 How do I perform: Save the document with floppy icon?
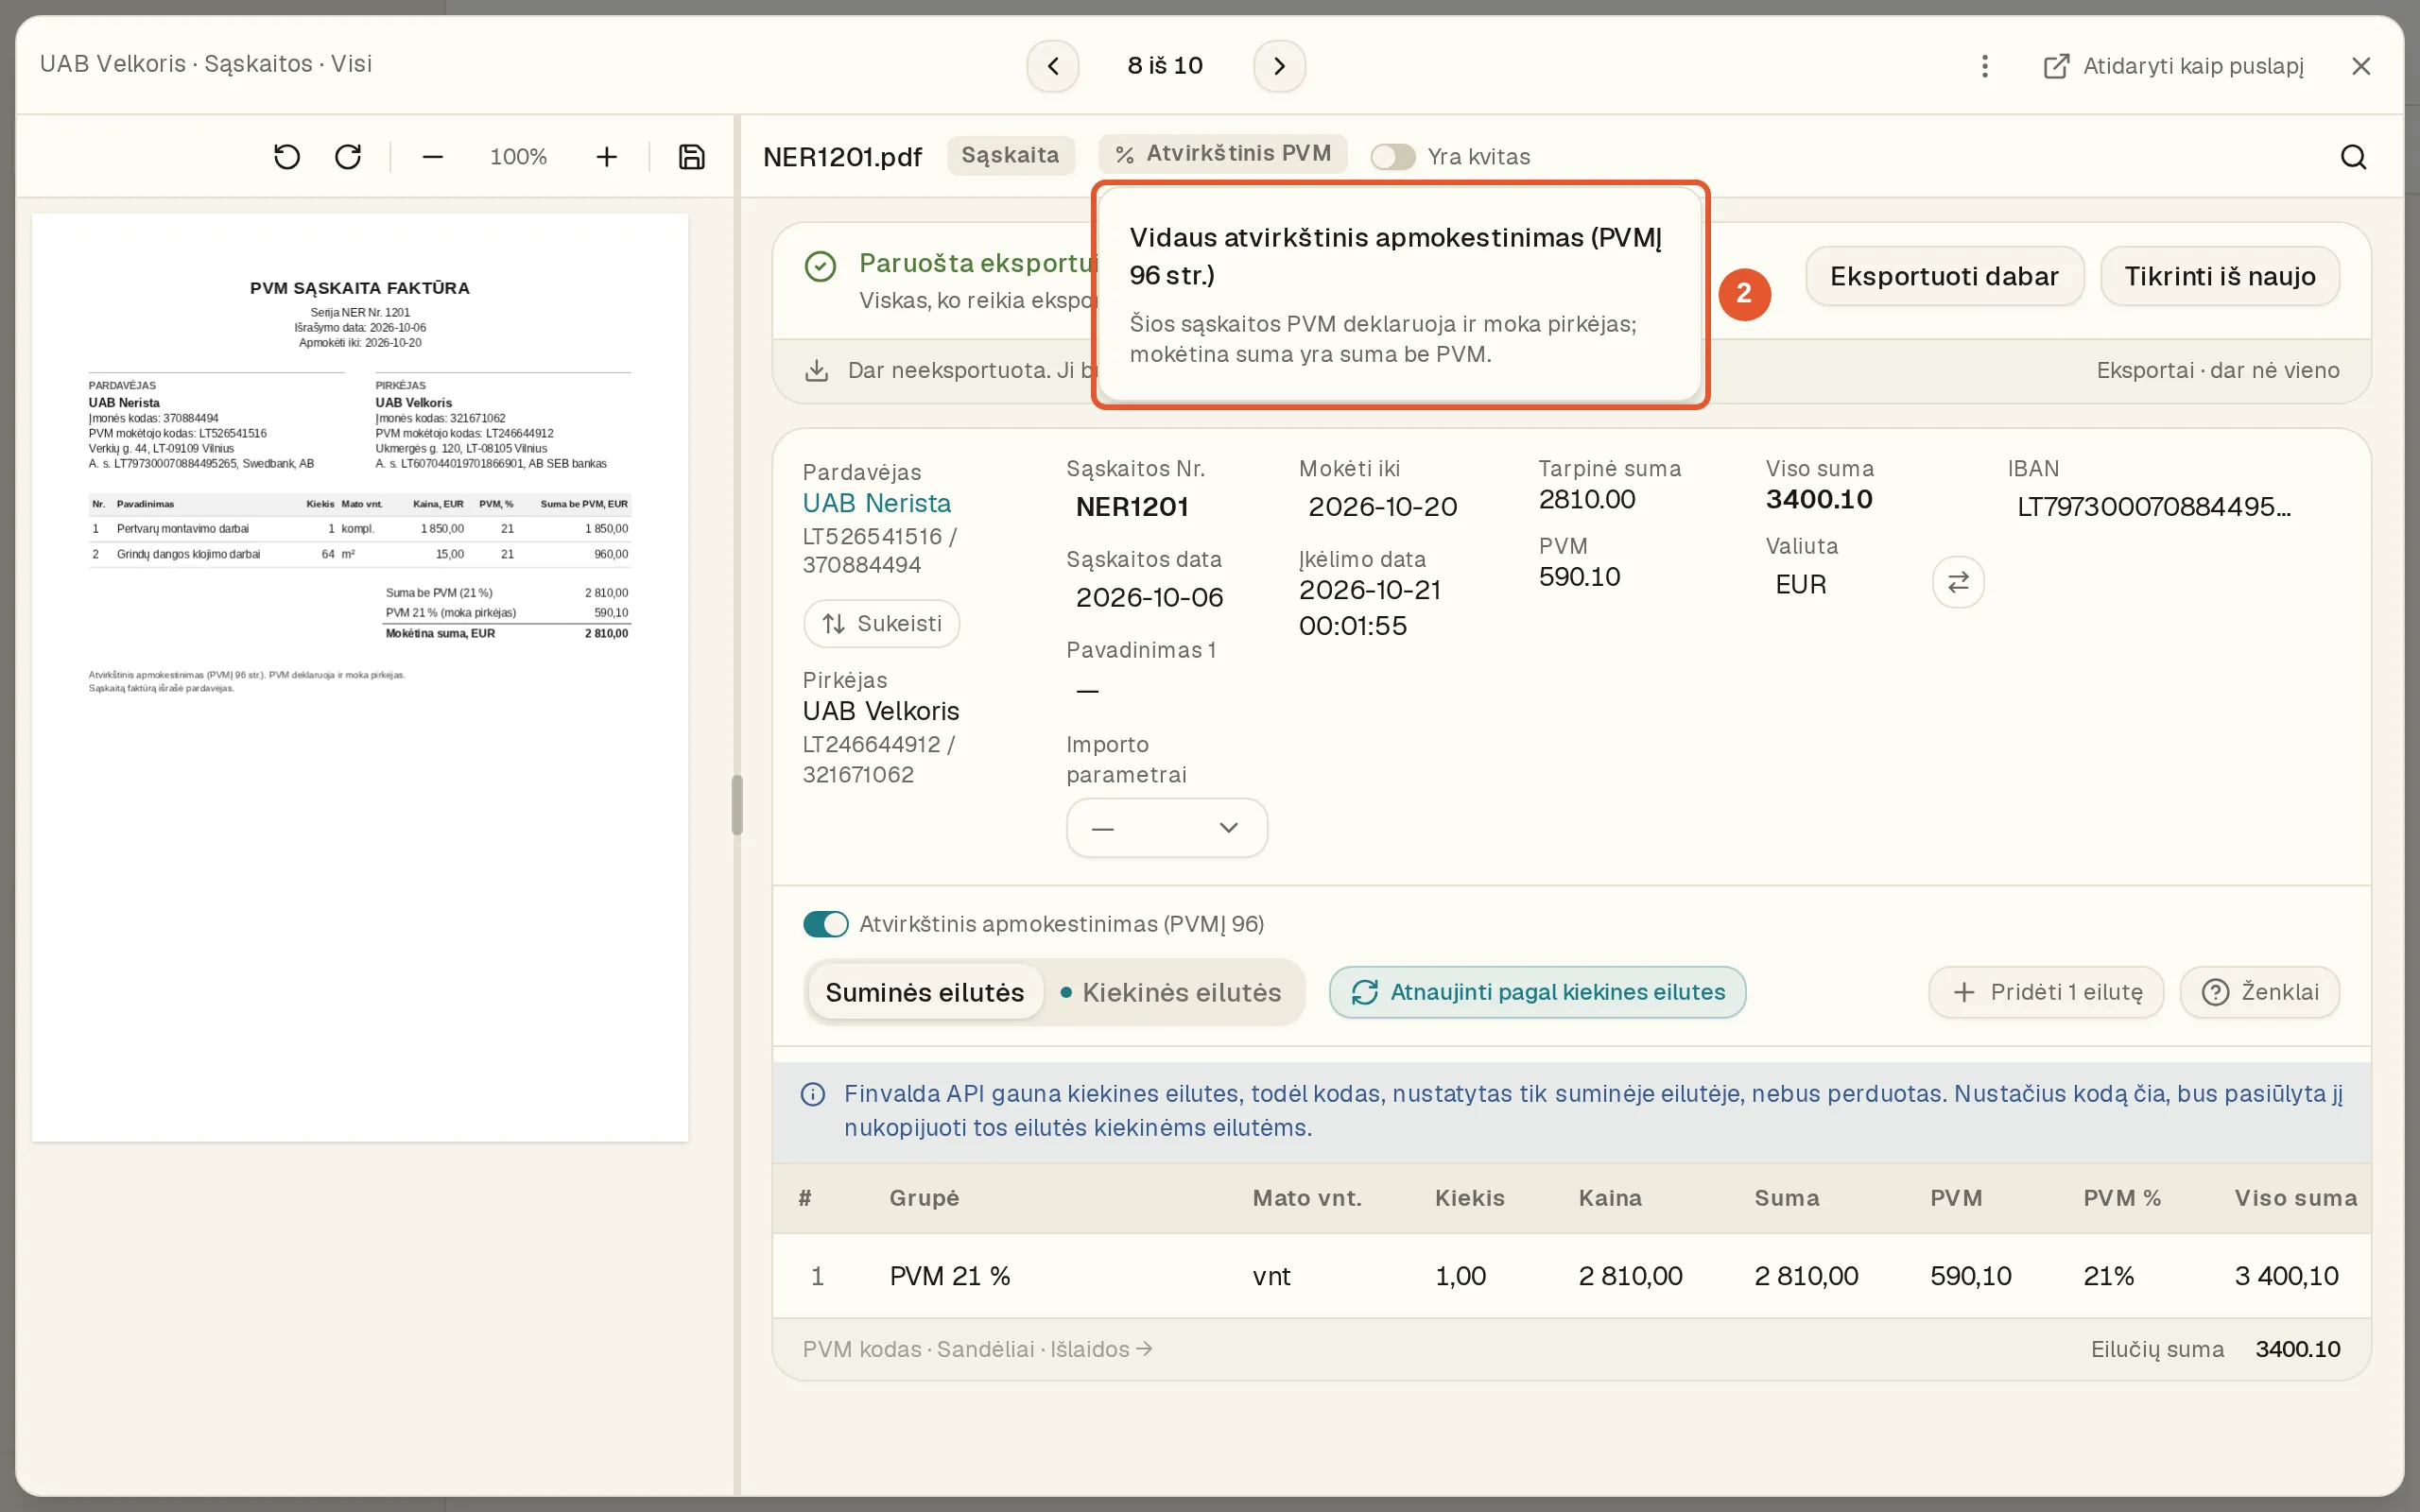point(692,157)
